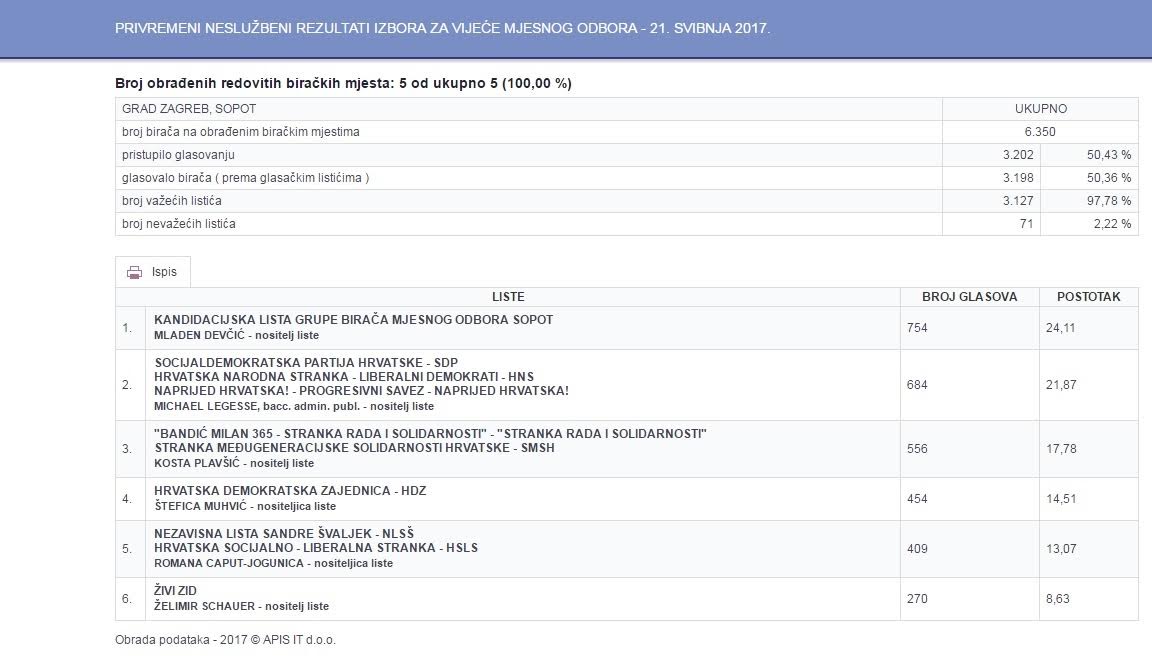
Task: Click the POSTOTAK column header
Action: coord(1088,297)
